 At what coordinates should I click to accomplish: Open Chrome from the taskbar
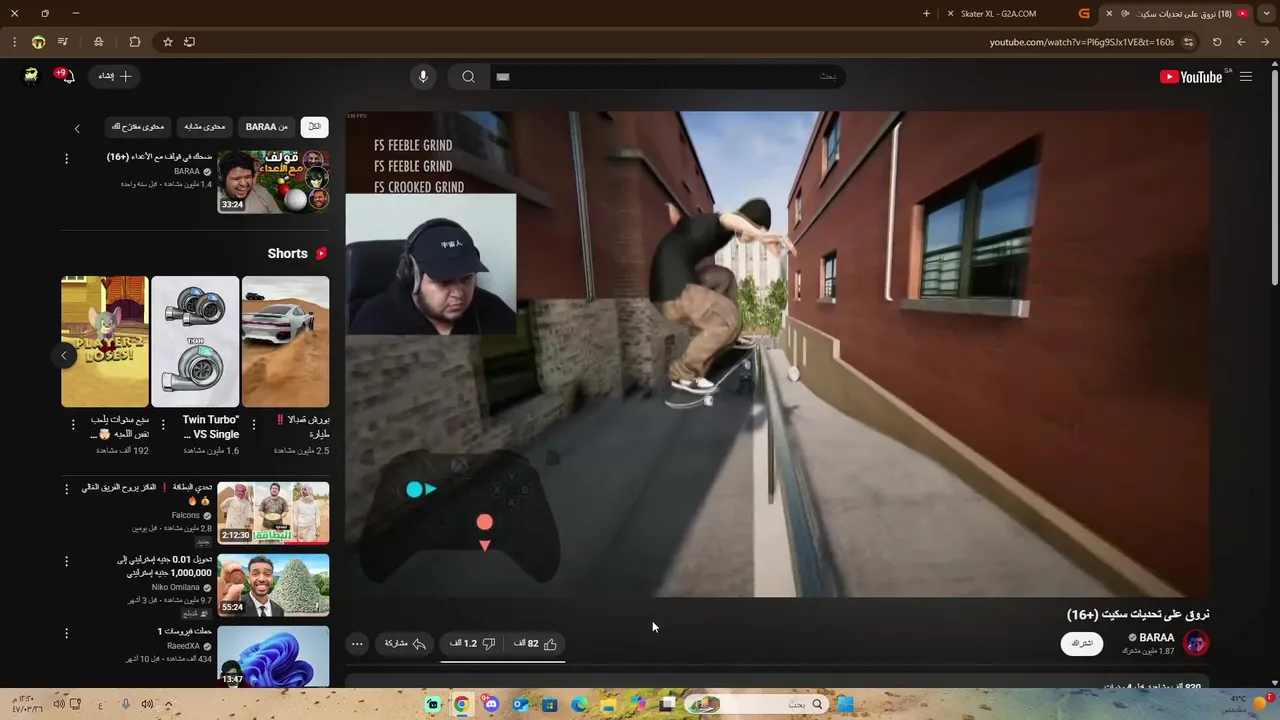pyautogui.click(x=461, y=704)
